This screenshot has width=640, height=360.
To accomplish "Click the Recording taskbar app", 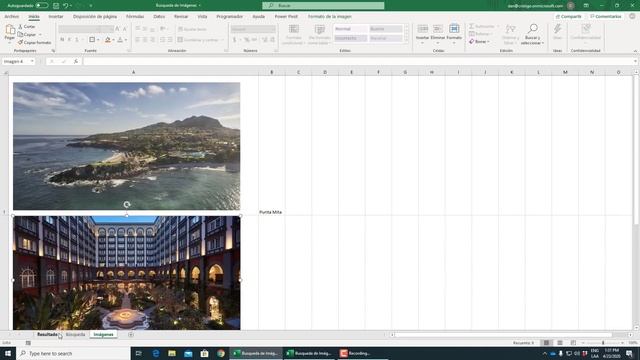I will pyautogui.click(x=355, y=353).
